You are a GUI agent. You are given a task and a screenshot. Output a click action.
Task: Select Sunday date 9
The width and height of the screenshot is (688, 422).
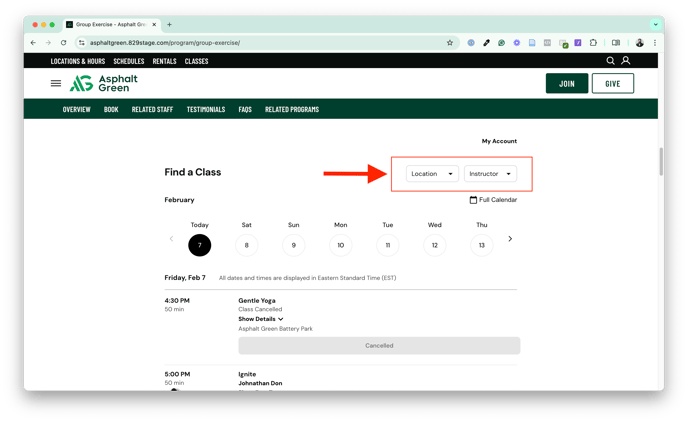(294, 245)
